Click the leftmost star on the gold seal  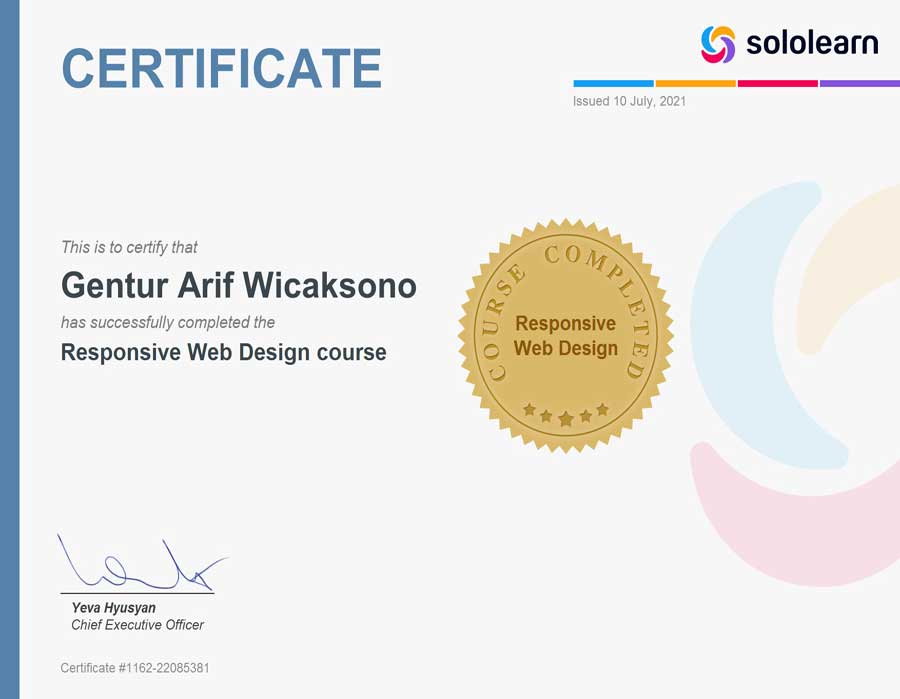click(x=529, y=409)
